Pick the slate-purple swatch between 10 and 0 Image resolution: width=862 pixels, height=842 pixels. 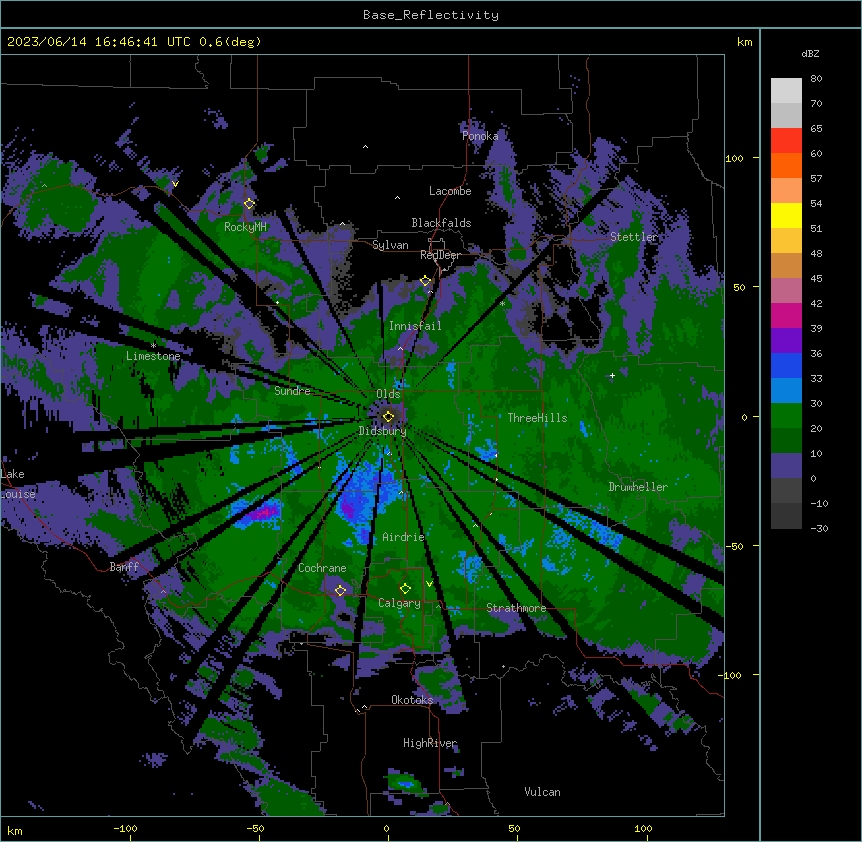pos(786,466)
